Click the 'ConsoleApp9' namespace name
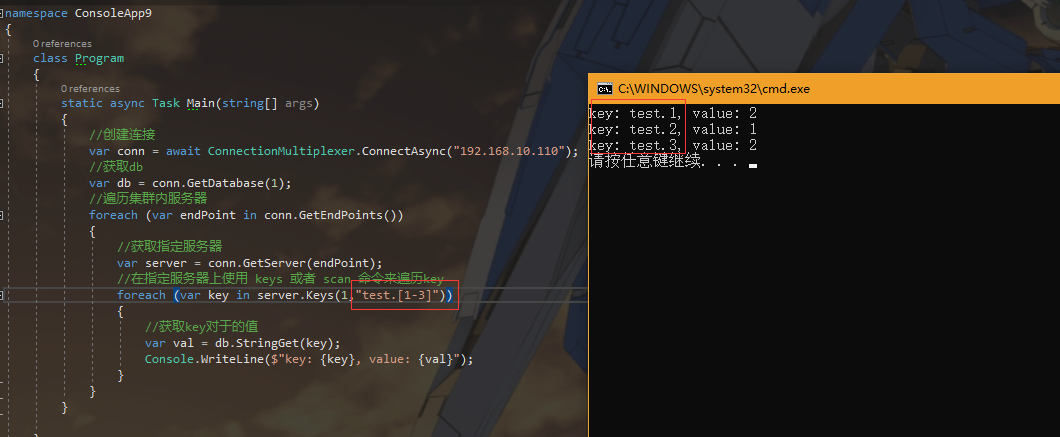 tap(113, 14)
